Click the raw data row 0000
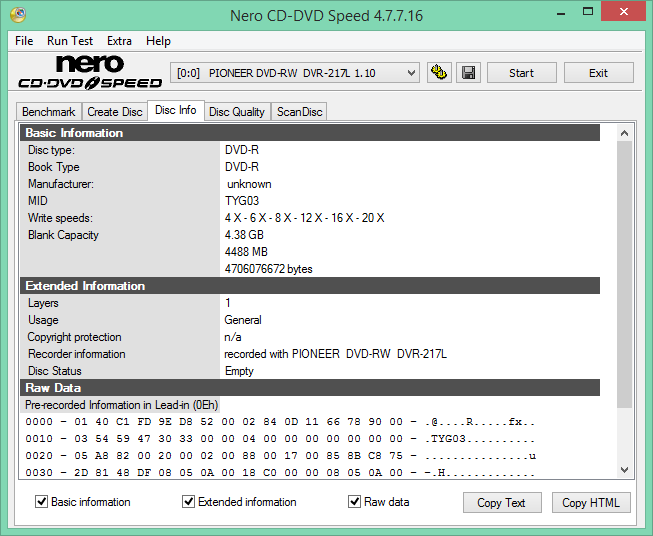Viewport: 653px width, 536px height. tap(280, 422)
